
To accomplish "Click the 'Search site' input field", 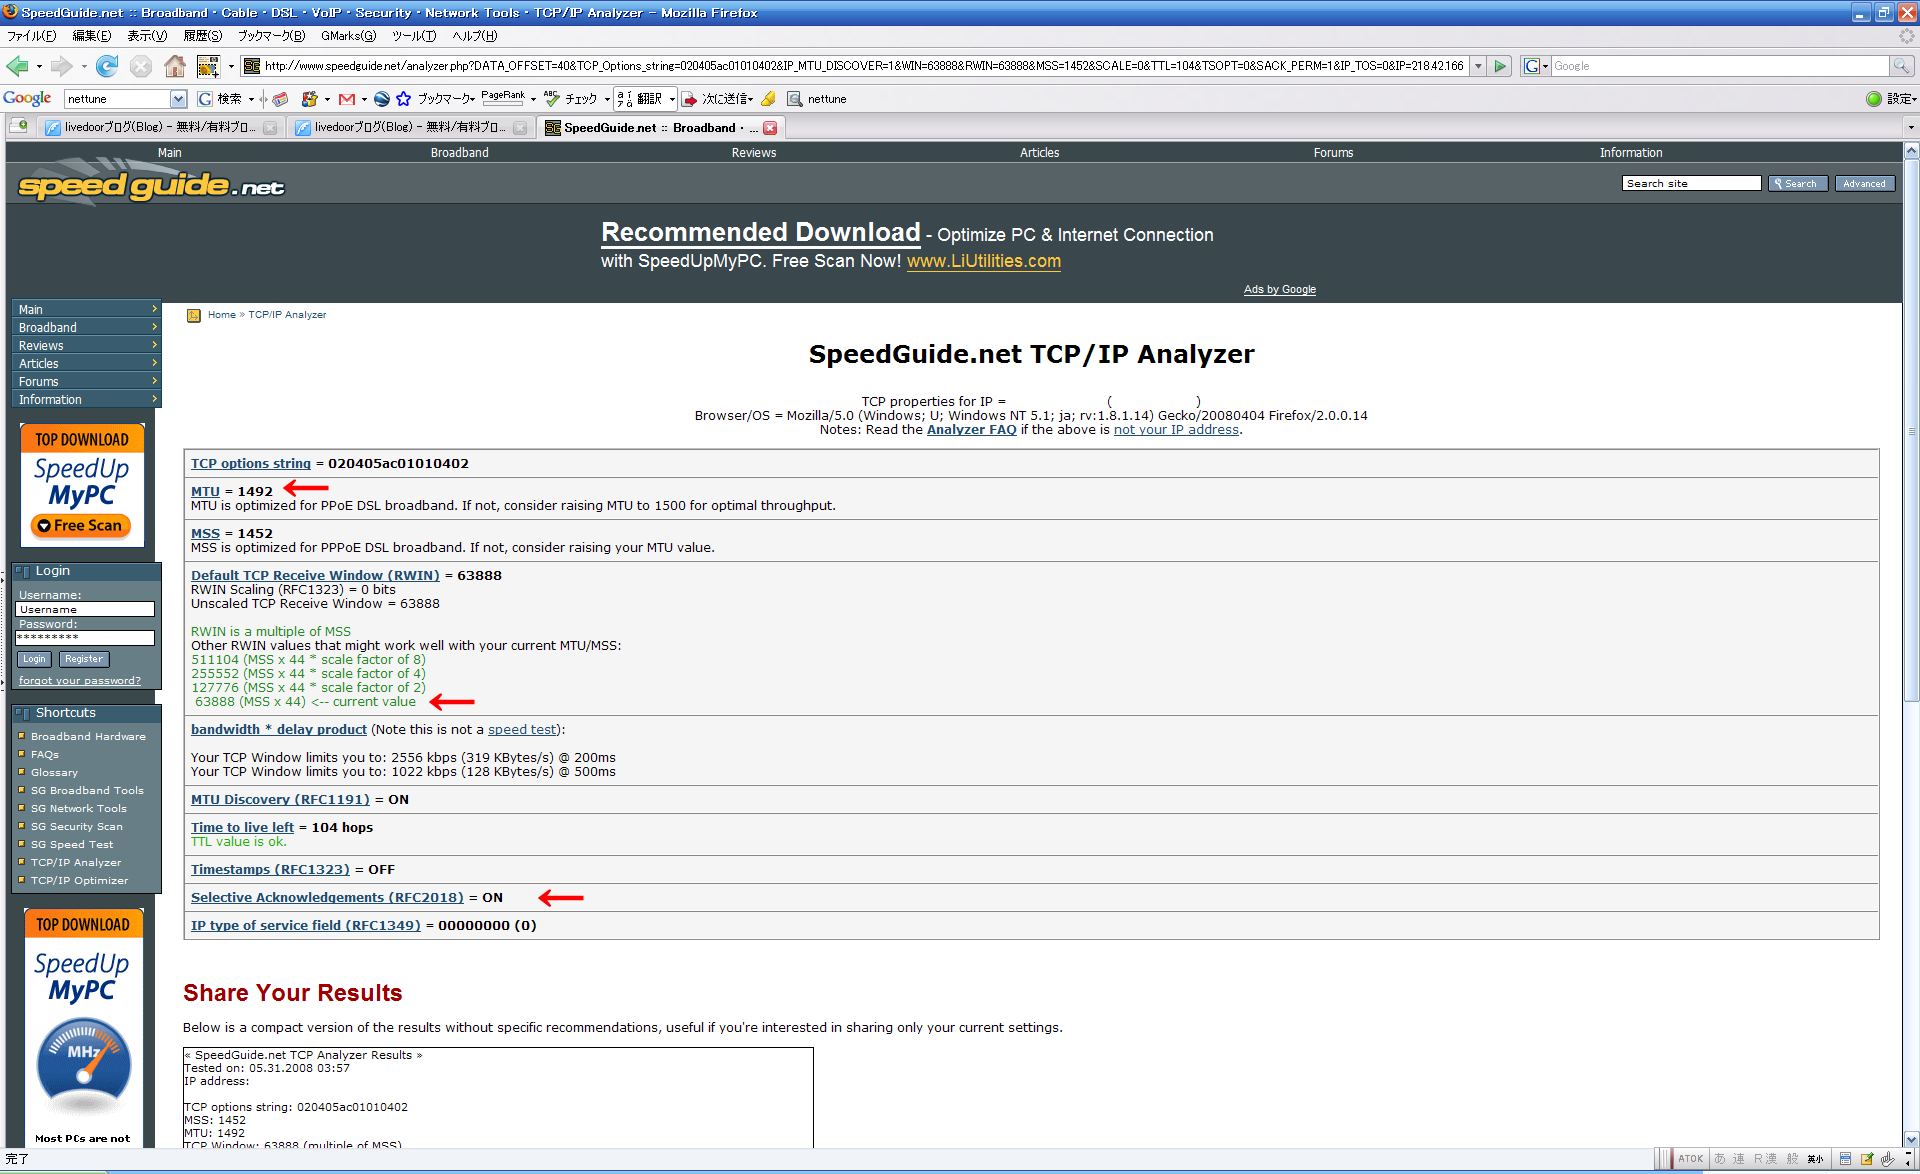I will (x=1691, y=184).
